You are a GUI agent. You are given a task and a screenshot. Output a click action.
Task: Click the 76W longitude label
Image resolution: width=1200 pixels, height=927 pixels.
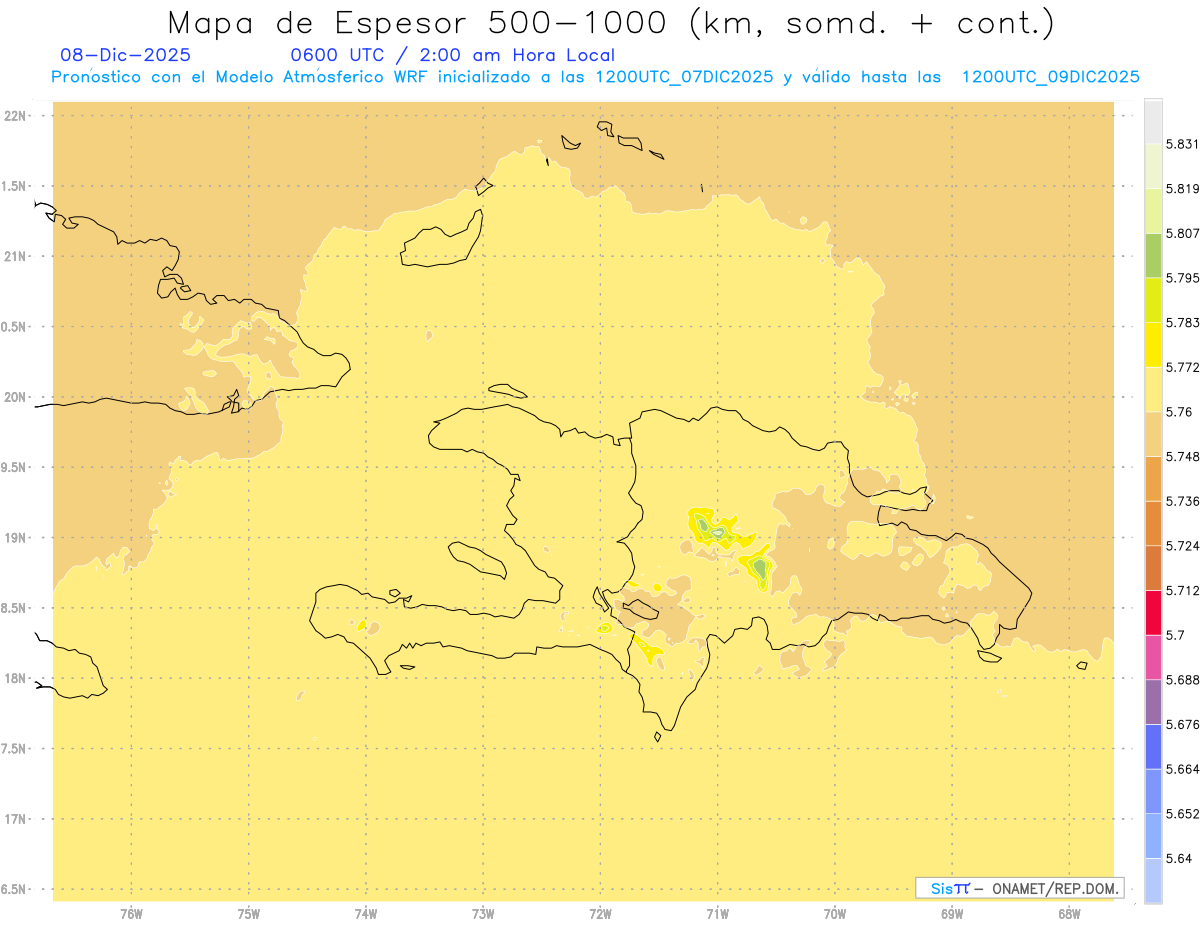(x=131, y=914)
